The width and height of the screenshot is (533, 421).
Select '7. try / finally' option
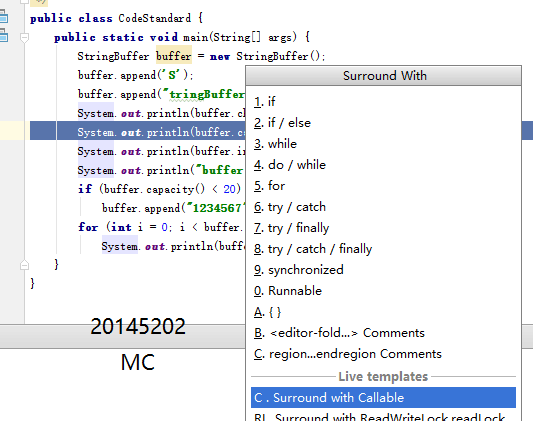(383, 228)
